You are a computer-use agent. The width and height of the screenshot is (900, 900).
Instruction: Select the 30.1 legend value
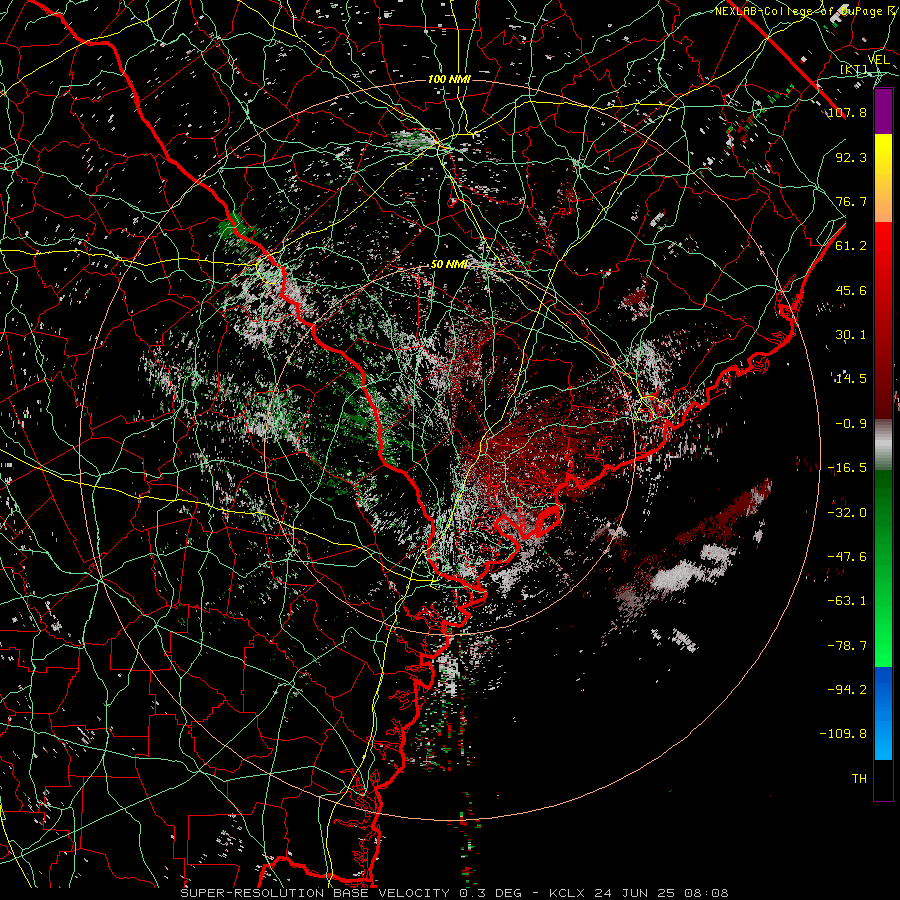pyautogui.click(x=851, y=335)
